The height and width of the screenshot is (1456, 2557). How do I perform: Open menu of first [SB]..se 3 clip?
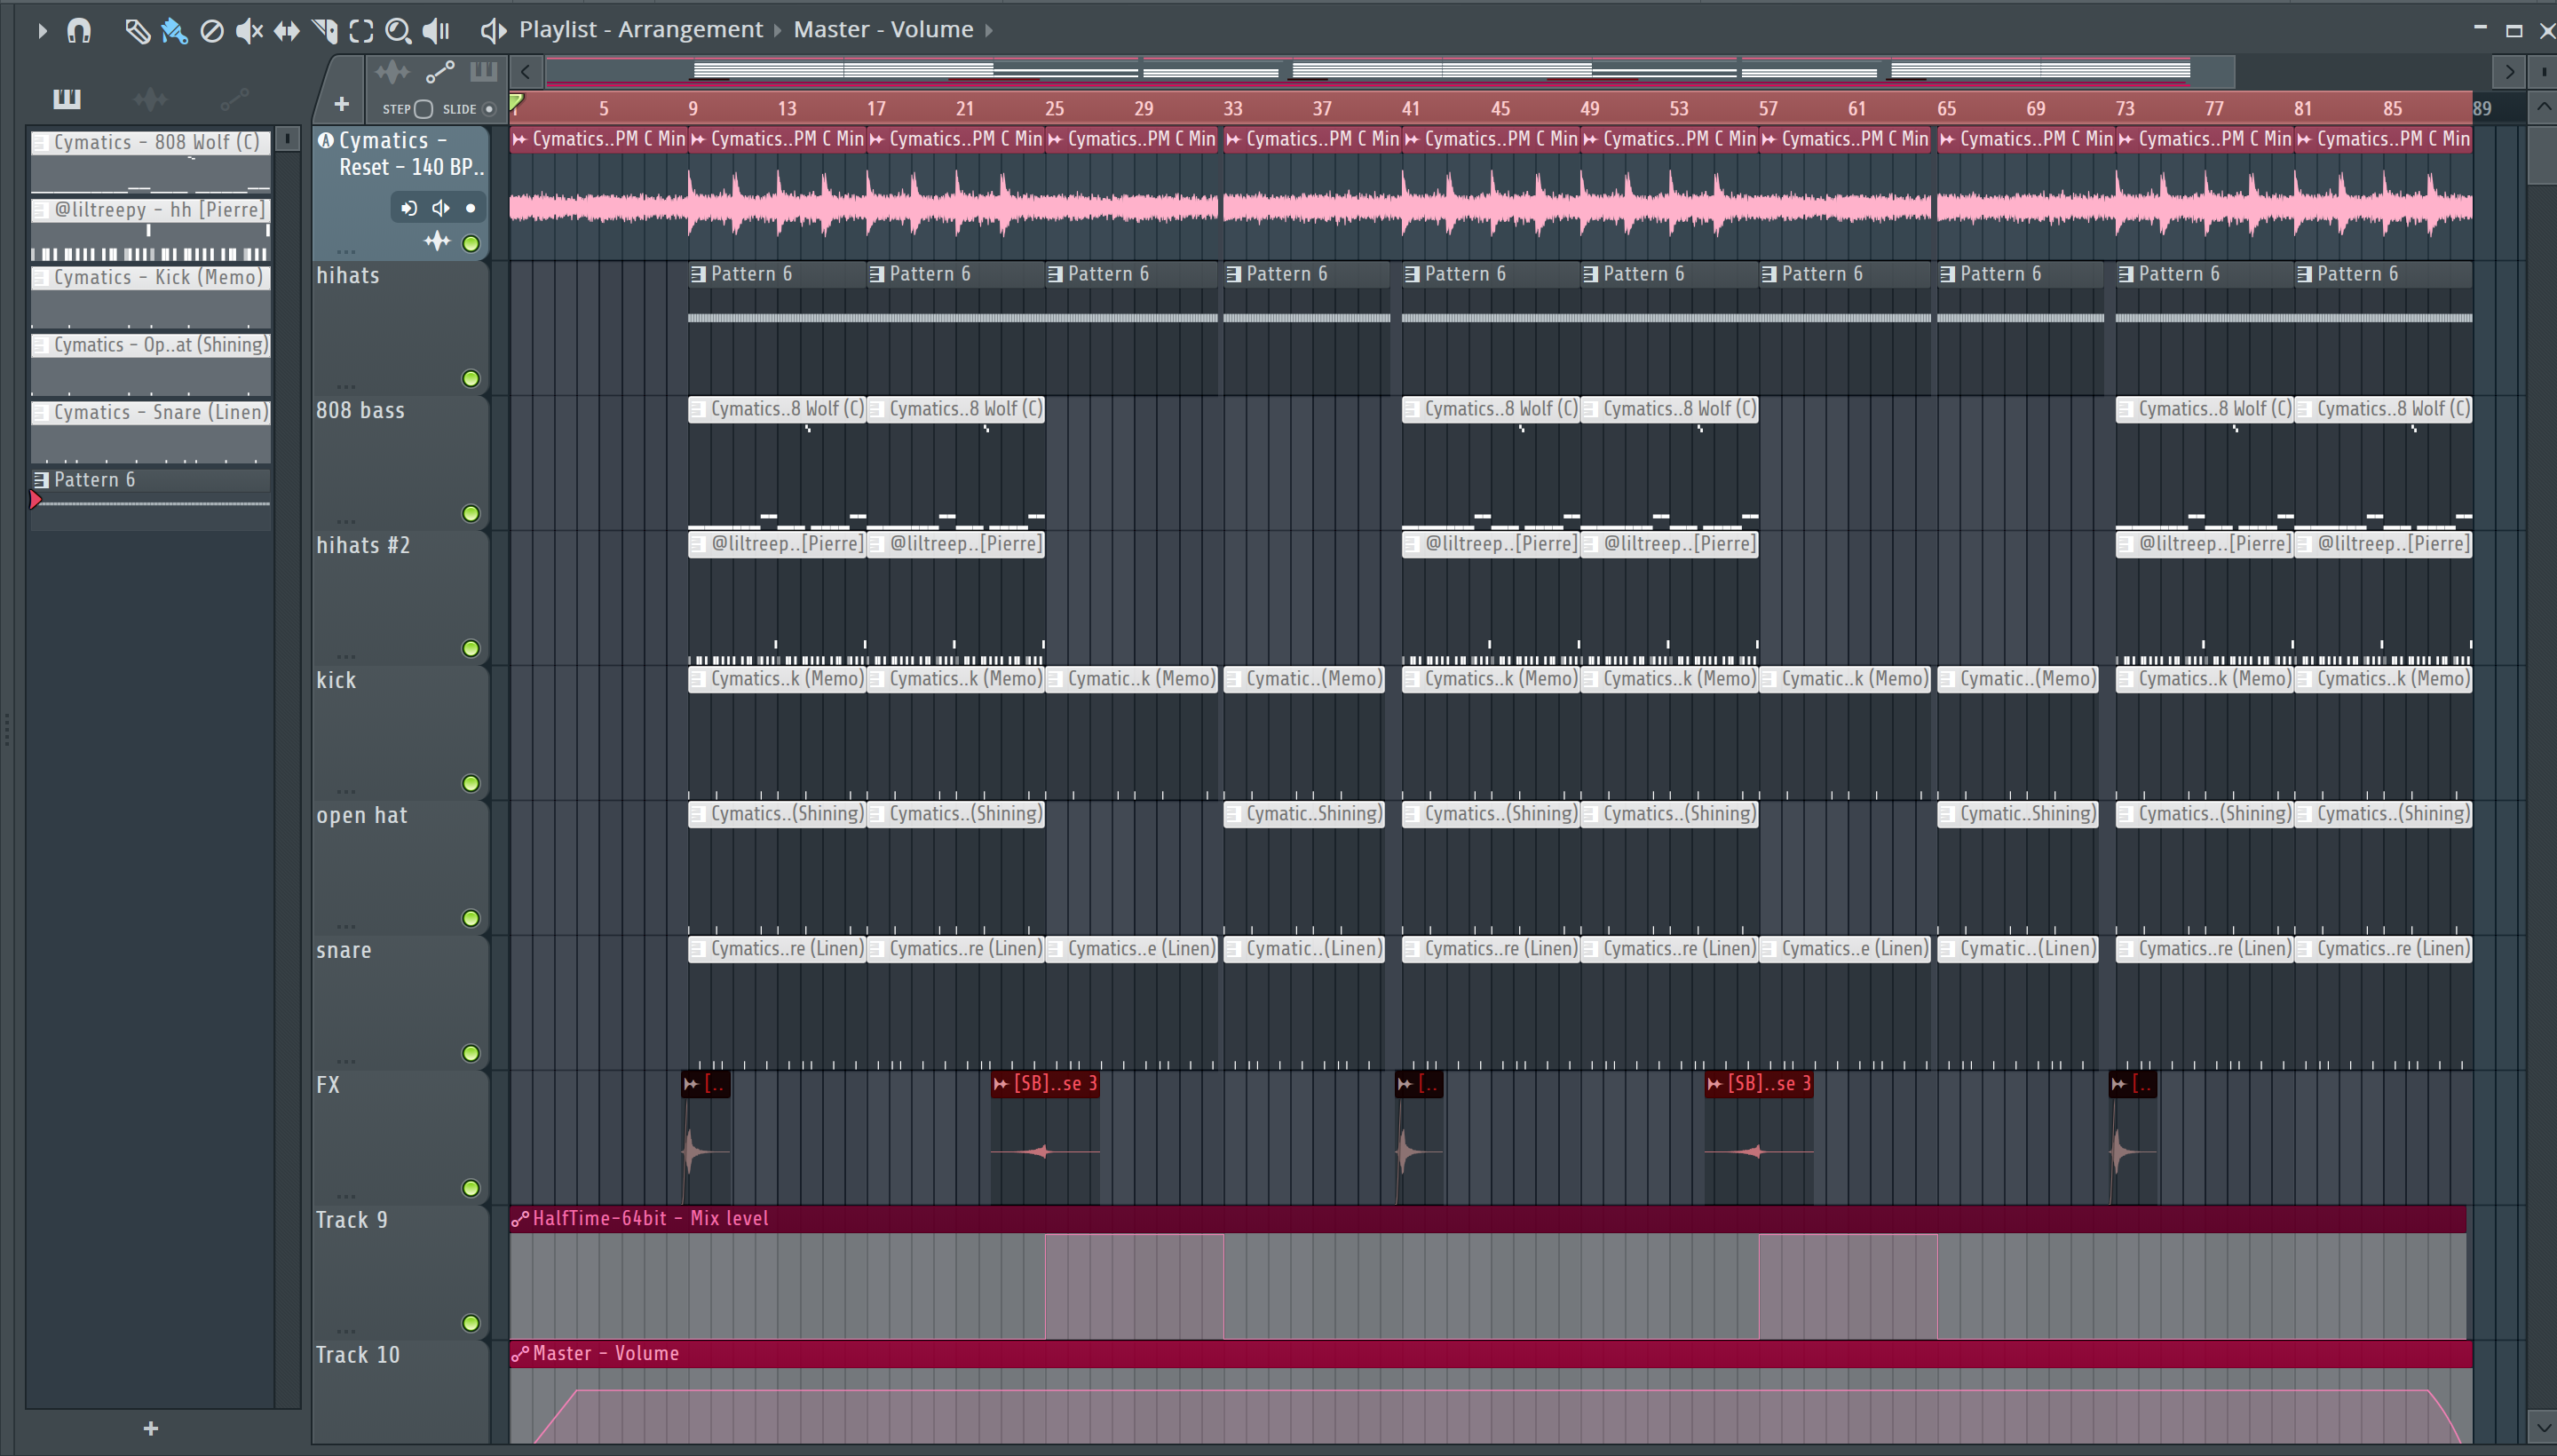point(1001,1083)
